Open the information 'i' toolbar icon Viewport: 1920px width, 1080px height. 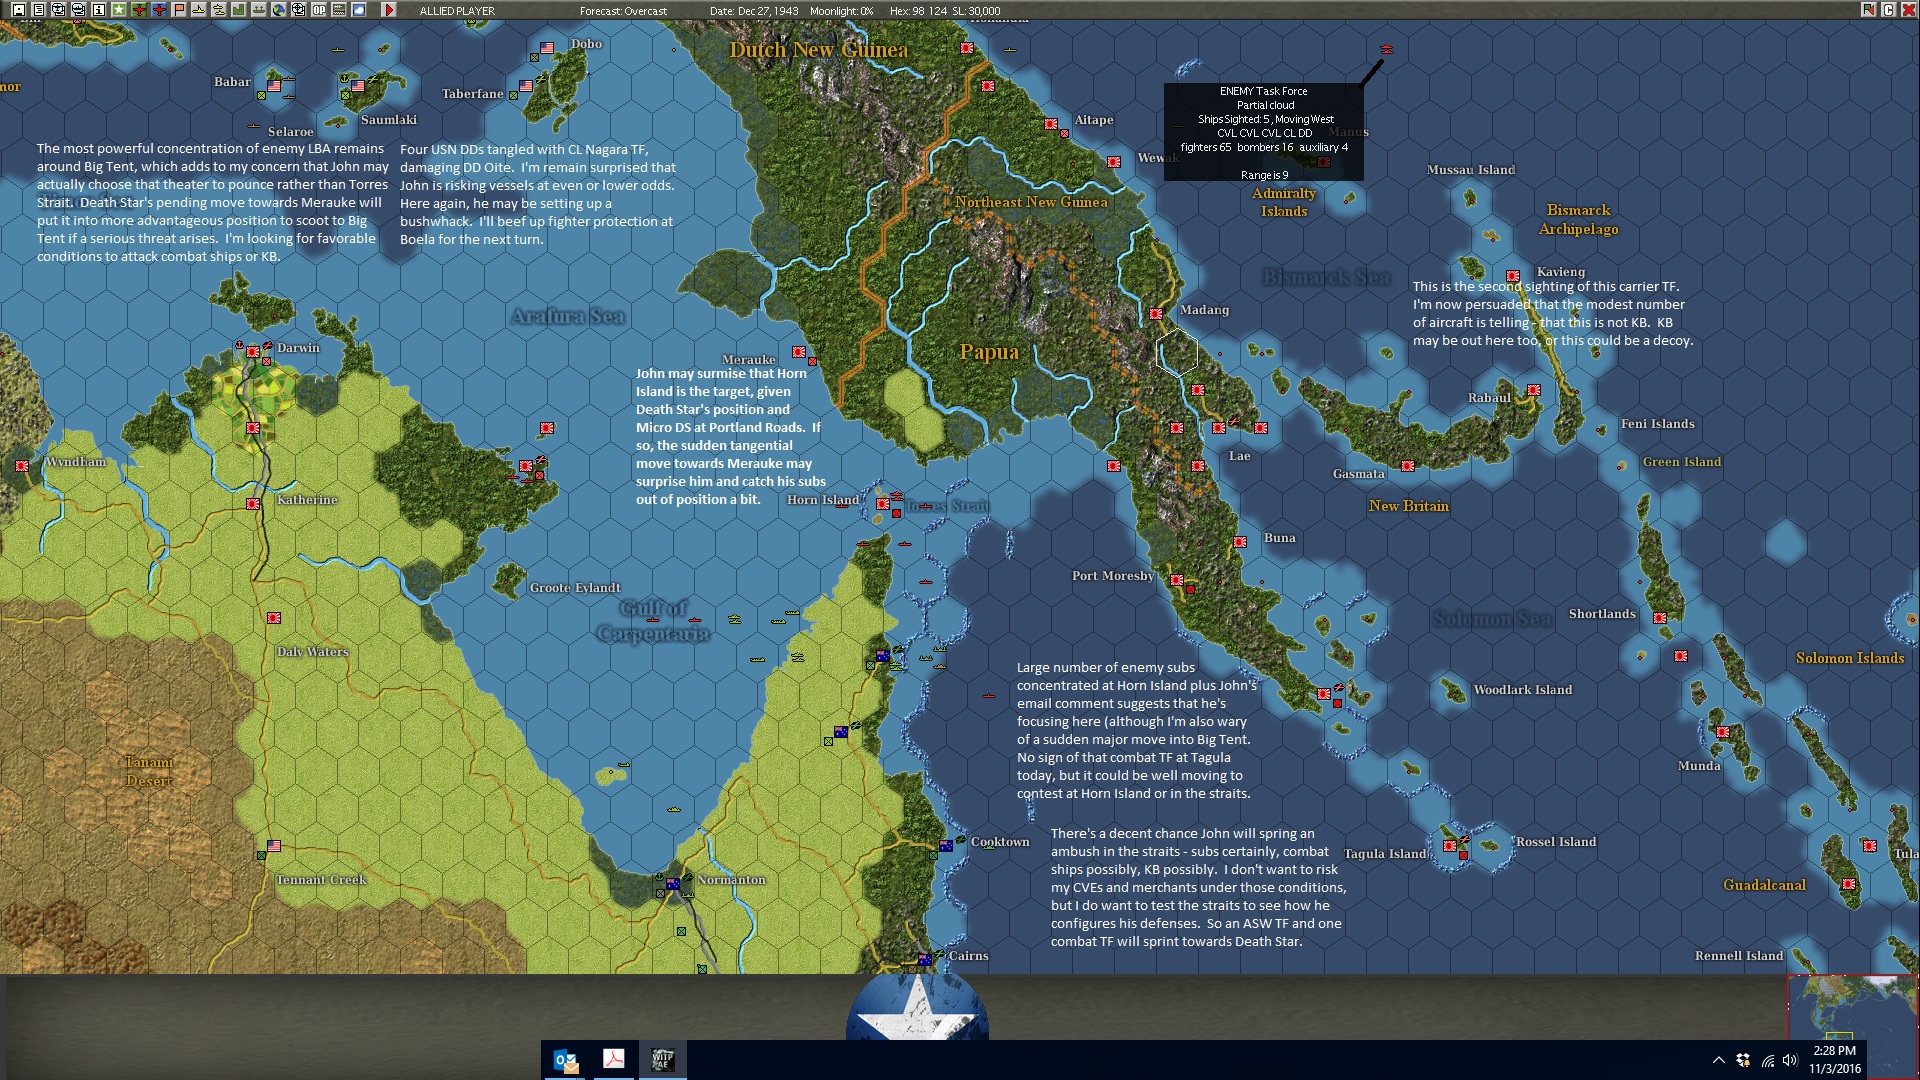pyautogui.click(x=99, y=10)
